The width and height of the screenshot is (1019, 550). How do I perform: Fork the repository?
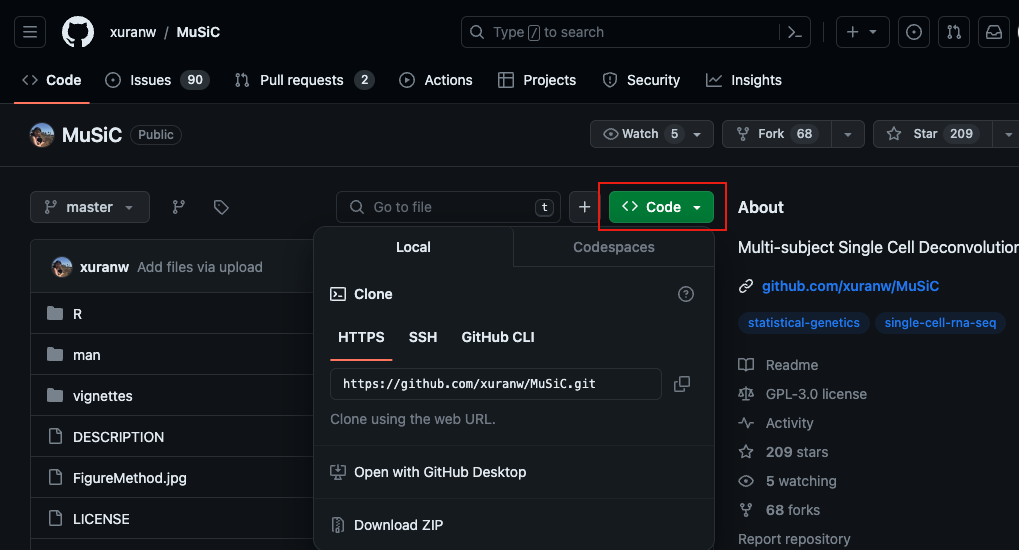click(x=777, y=134)
